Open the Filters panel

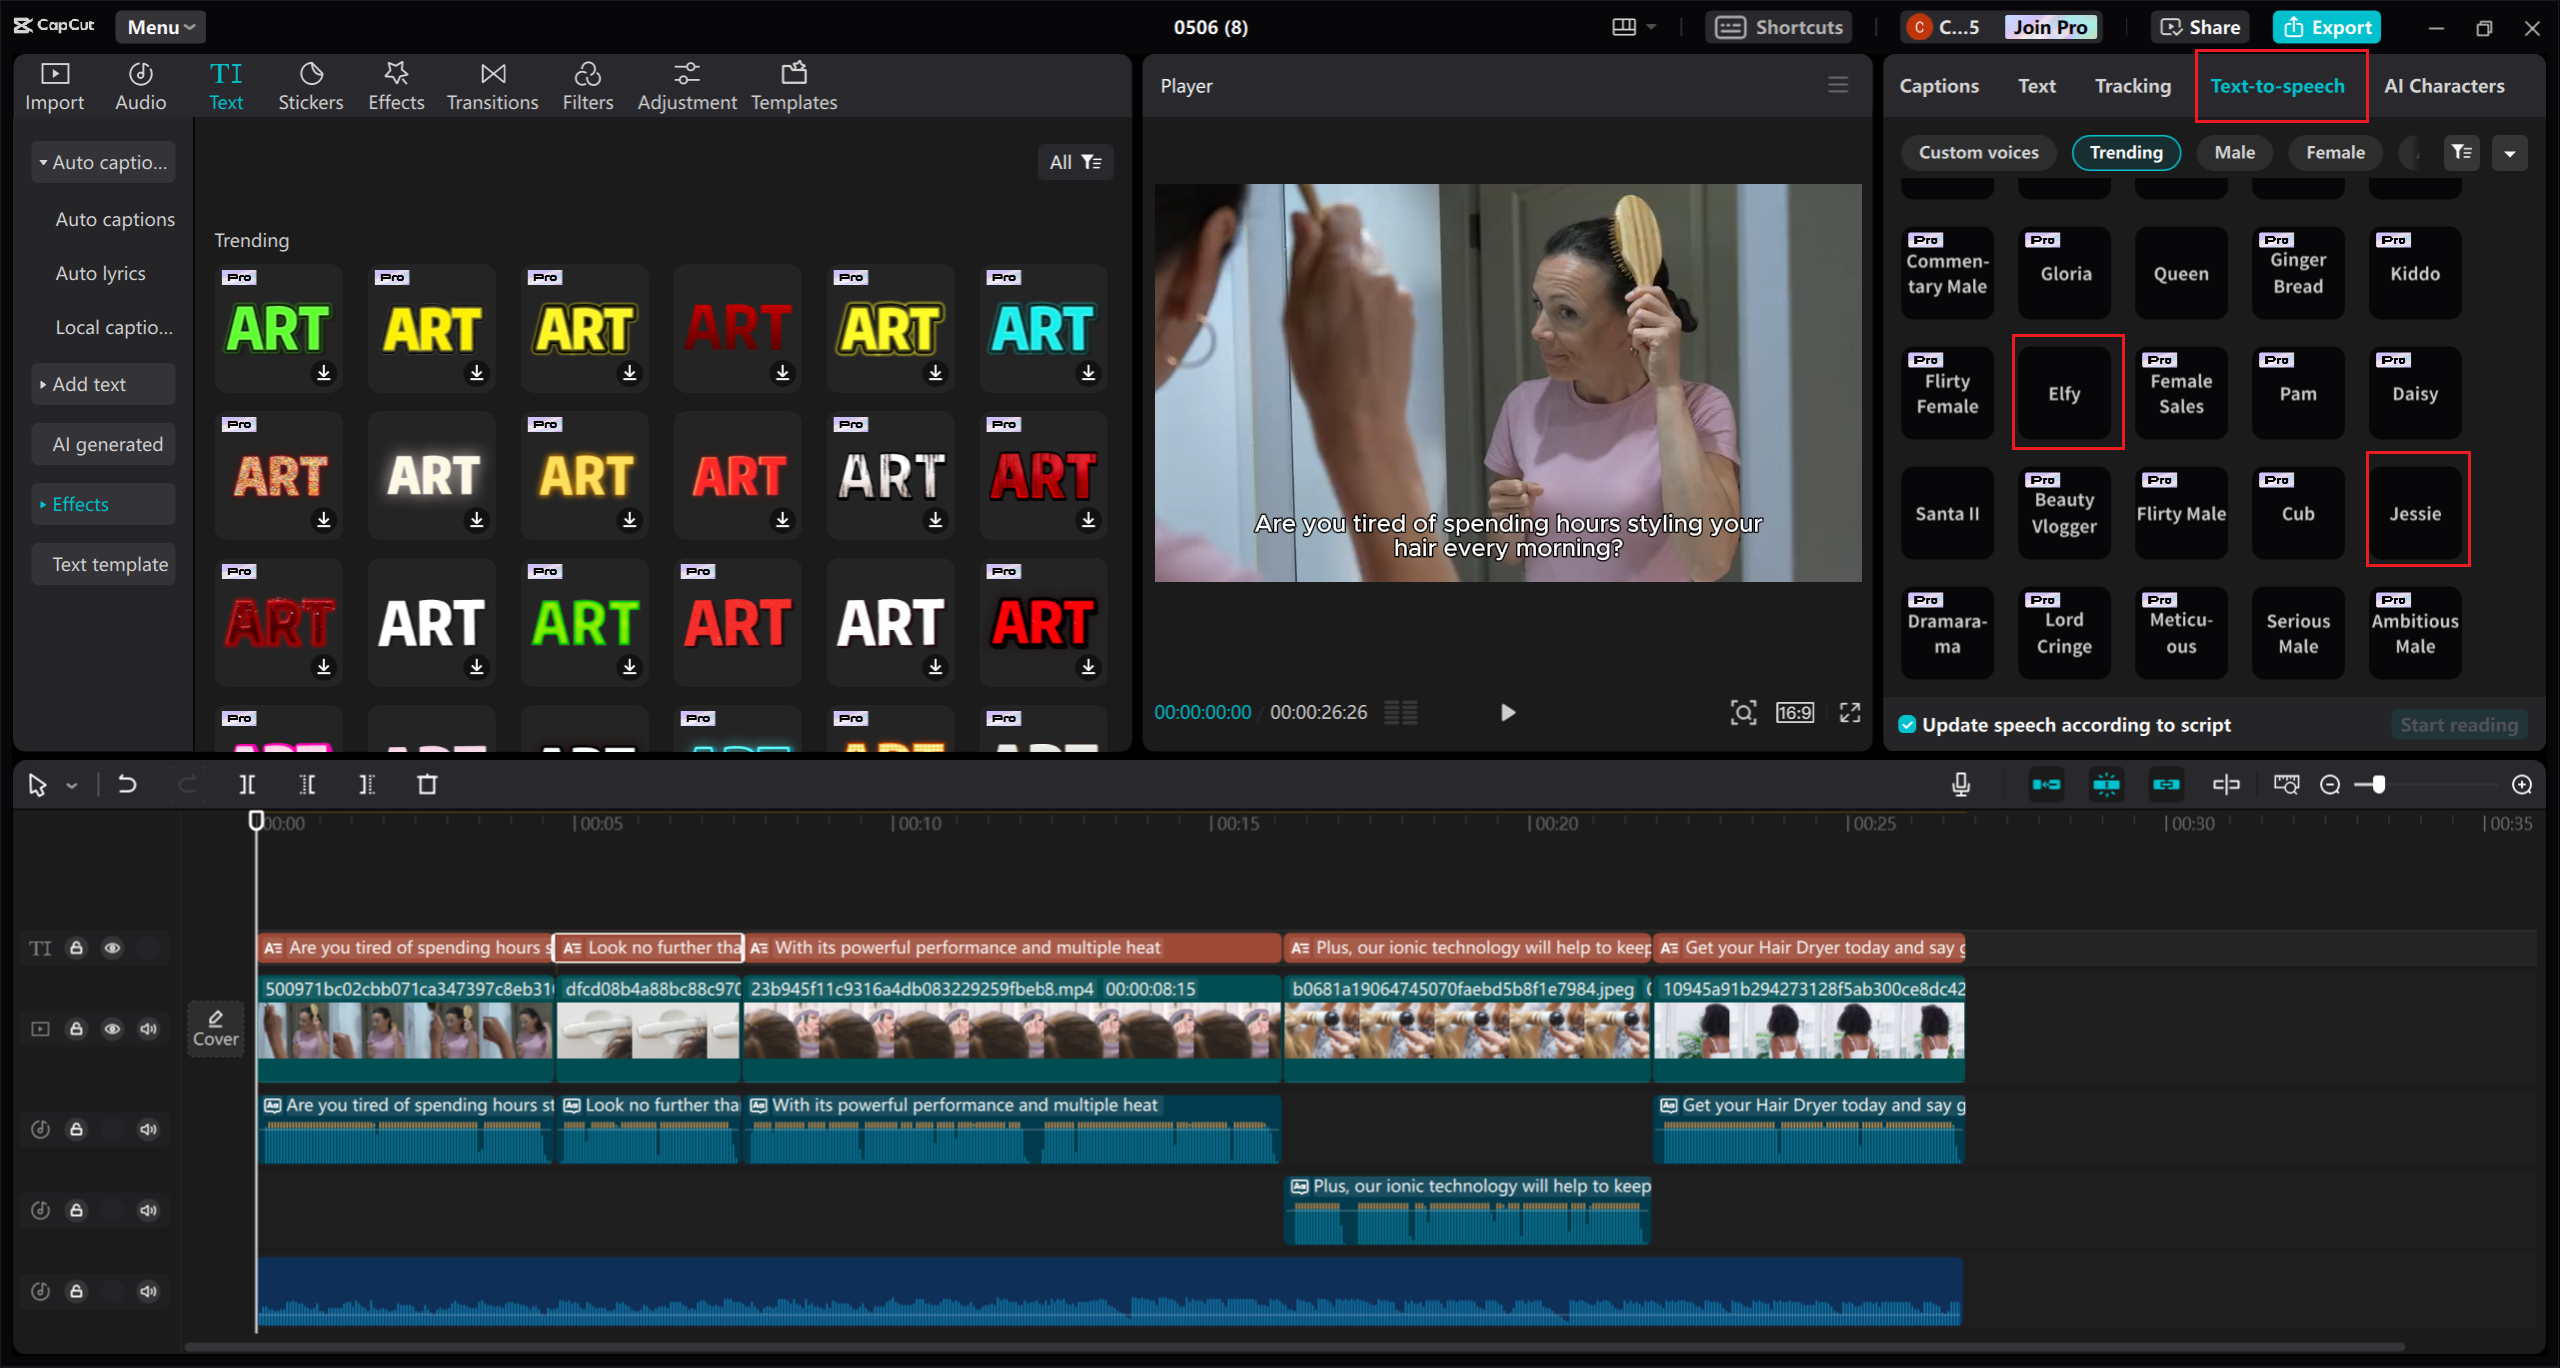coord(587,86)
